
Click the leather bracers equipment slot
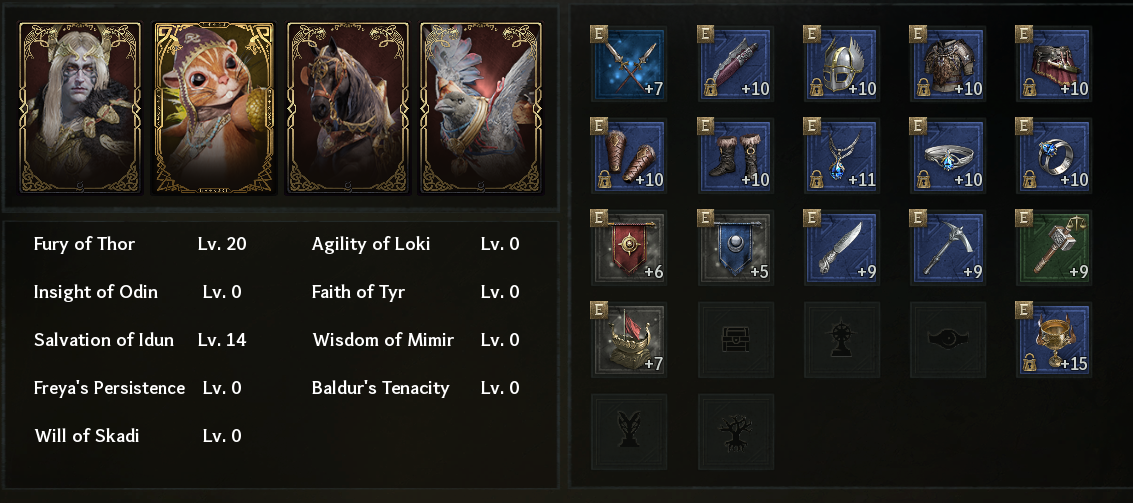coord(630,156)
